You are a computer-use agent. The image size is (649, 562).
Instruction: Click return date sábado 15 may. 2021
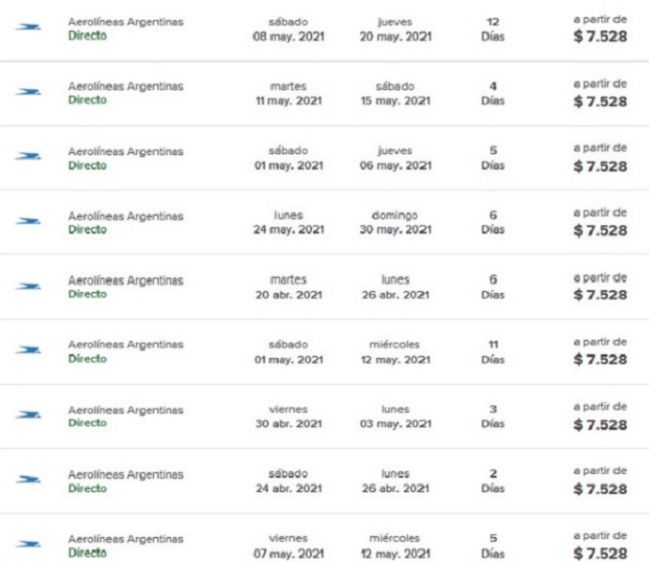tap(395, 94)
